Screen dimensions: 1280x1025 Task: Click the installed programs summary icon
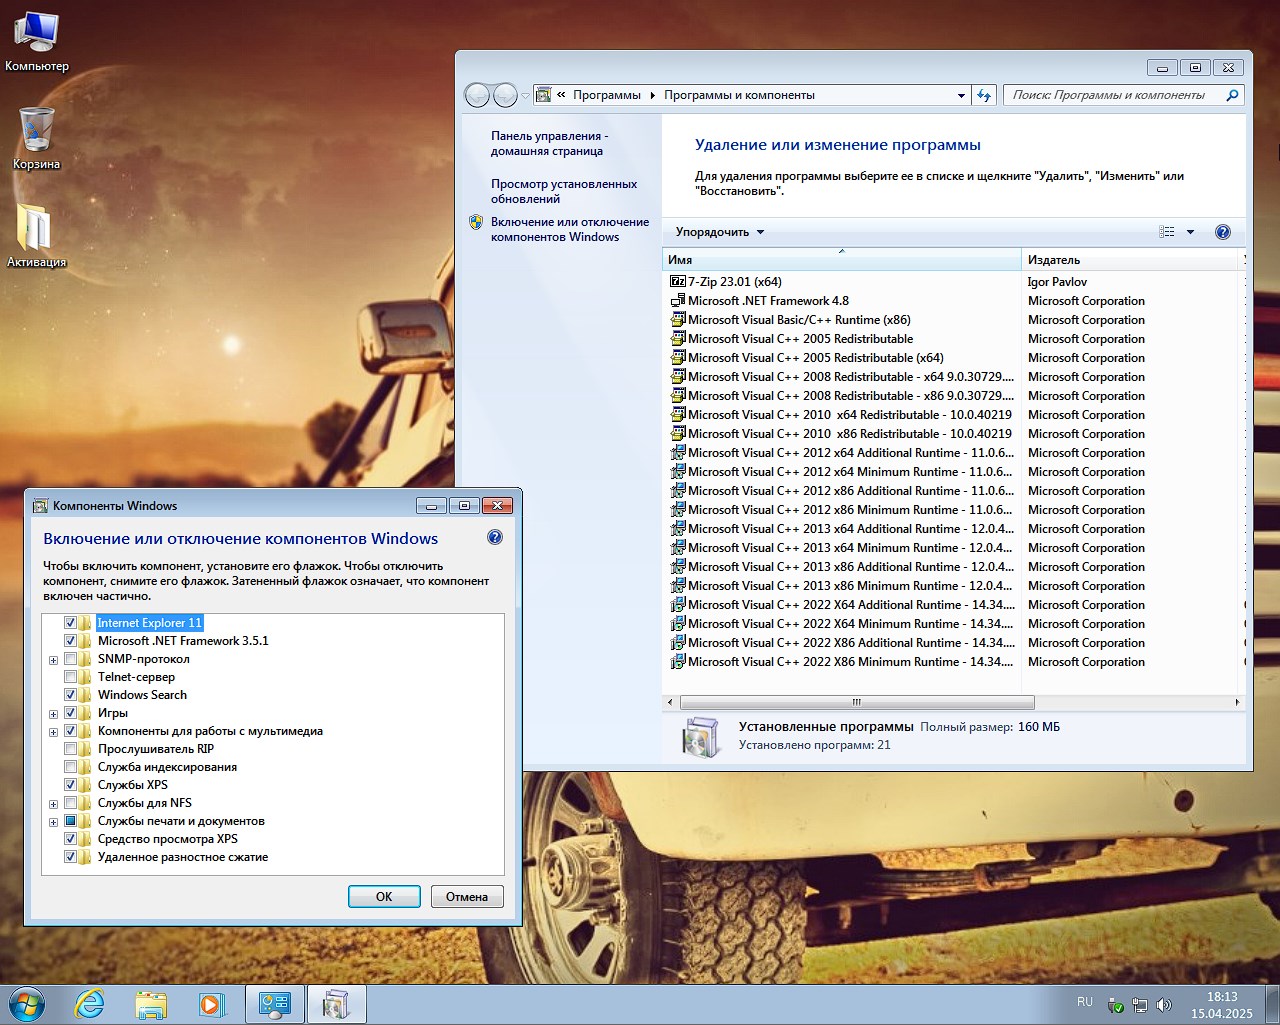(x=700, y=737)
